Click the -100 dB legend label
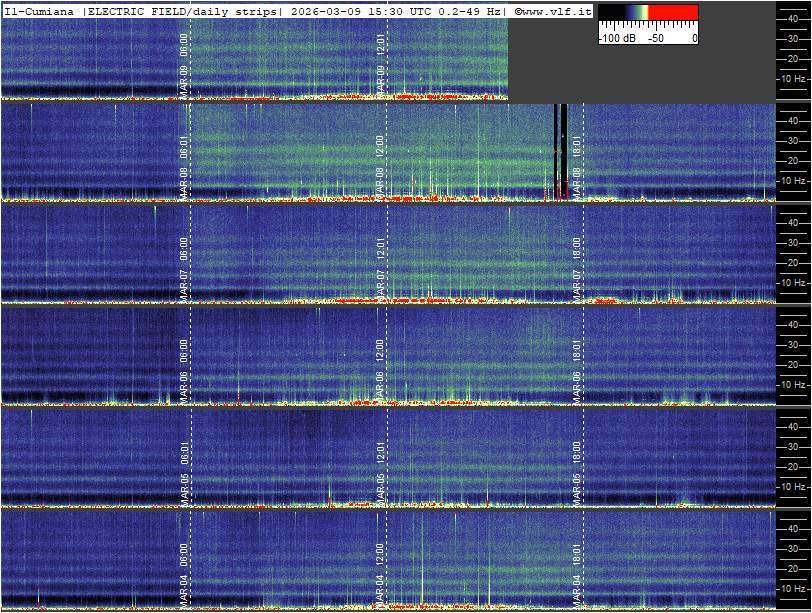The width and height of the screenshot is (812, 613). click(x=619, y=38)
